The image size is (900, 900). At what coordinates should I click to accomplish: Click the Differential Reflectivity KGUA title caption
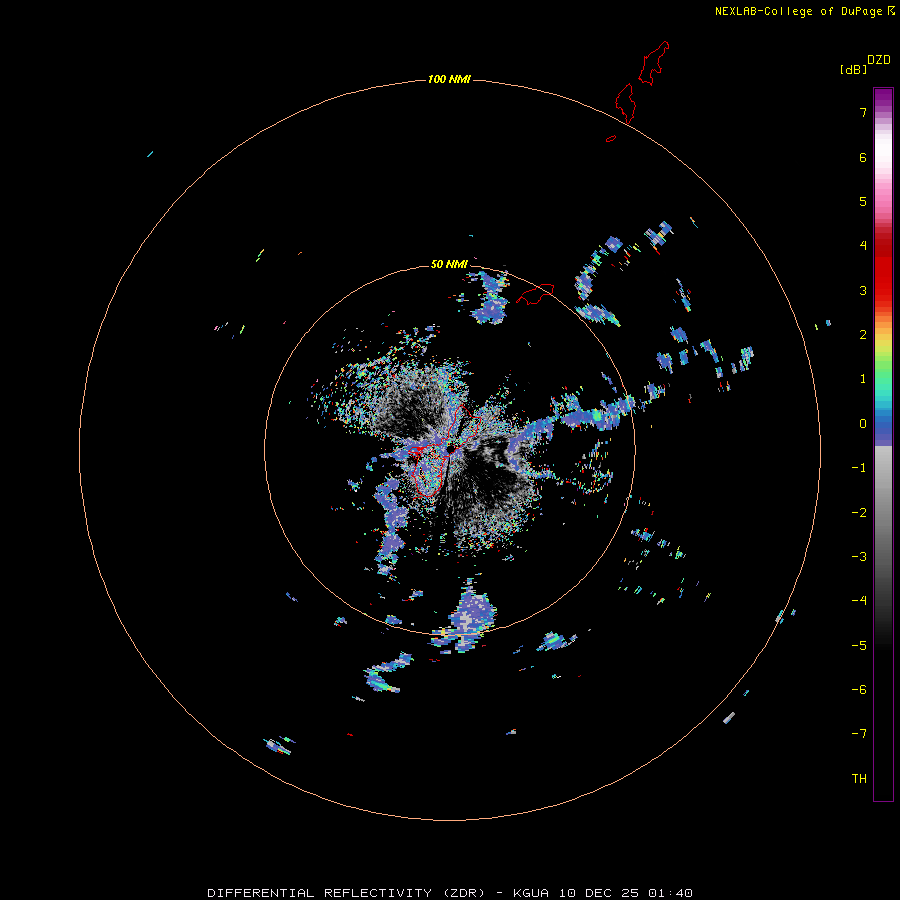pyautogui.click(x=450, y=893)
